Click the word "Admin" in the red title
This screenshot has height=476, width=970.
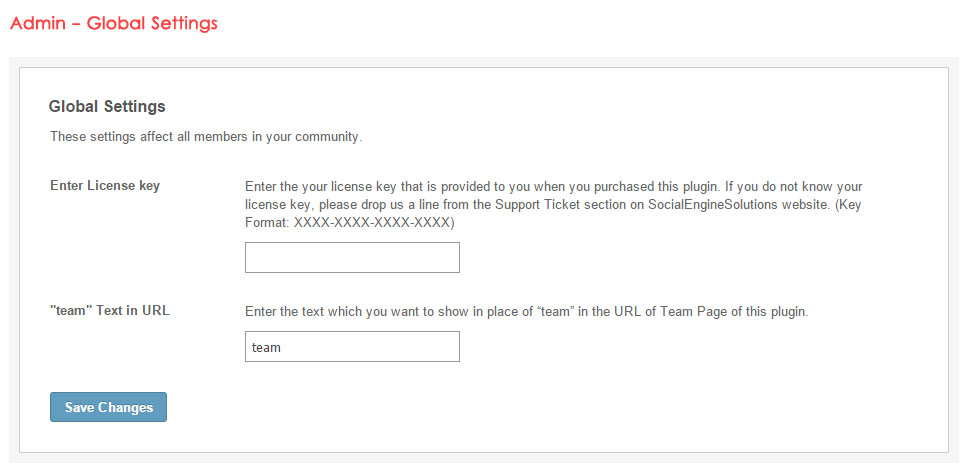pyautogui.click(x=35, y=22)
